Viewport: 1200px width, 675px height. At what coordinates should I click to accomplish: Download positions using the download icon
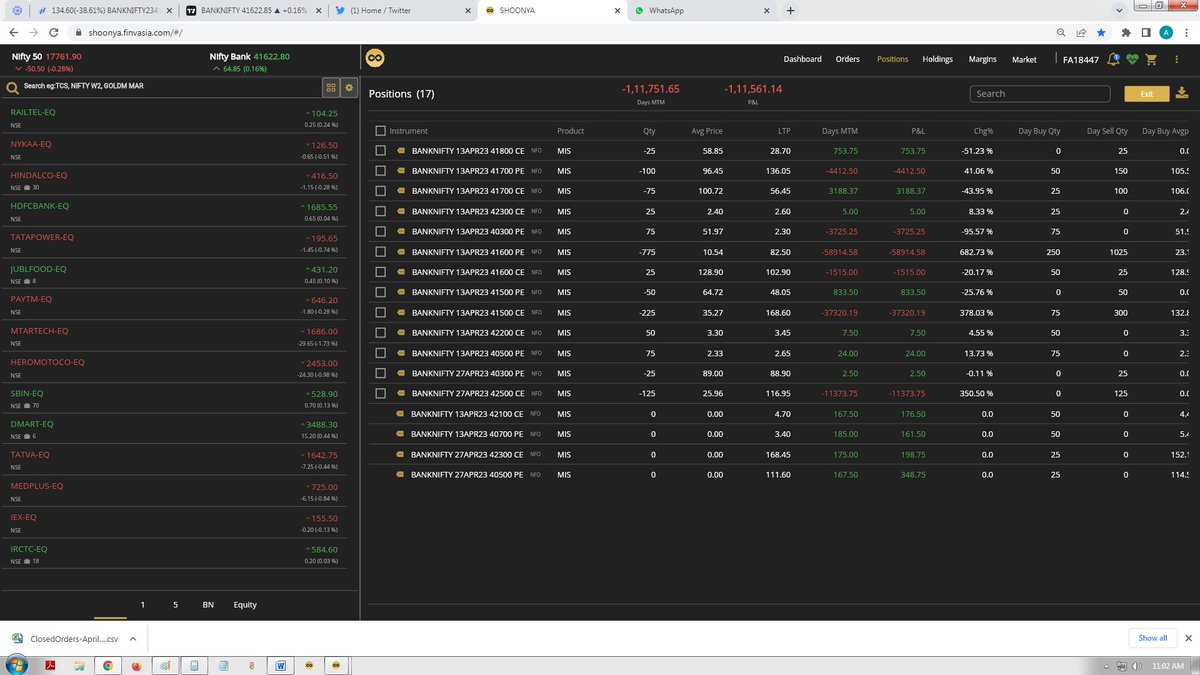(1181, 93)
